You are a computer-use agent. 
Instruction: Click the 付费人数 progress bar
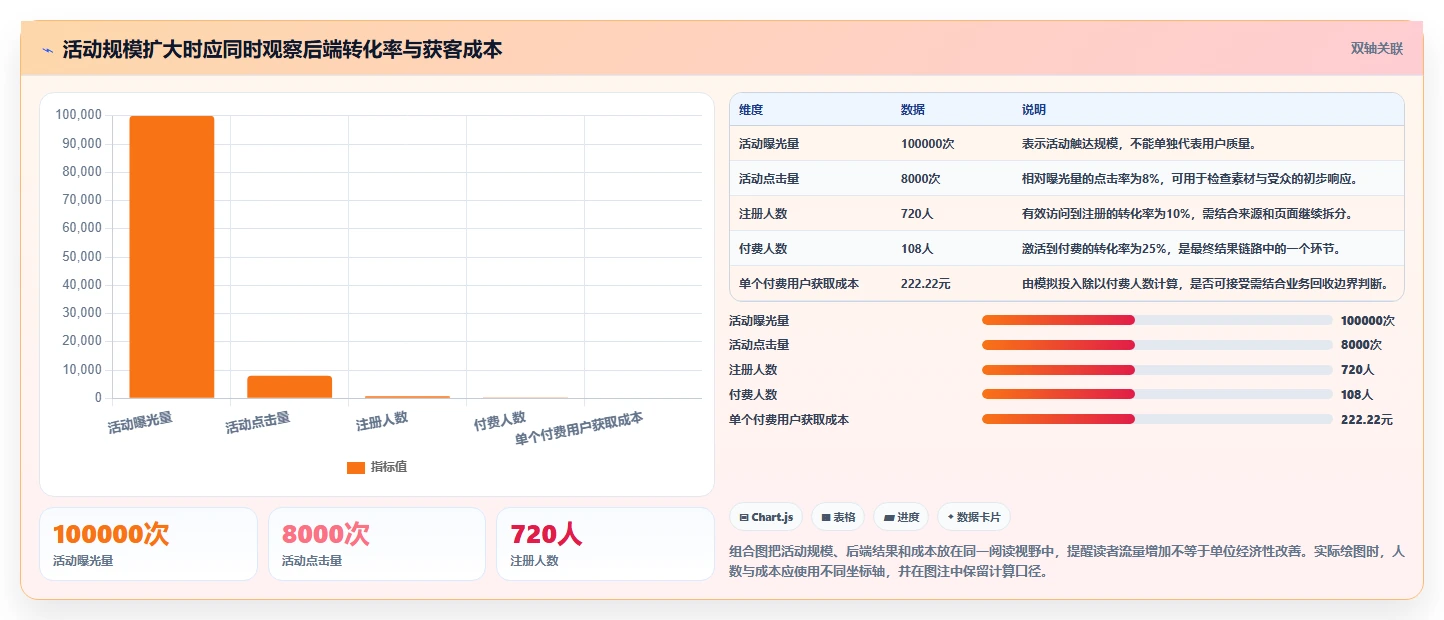click(x=1157, y=394)
